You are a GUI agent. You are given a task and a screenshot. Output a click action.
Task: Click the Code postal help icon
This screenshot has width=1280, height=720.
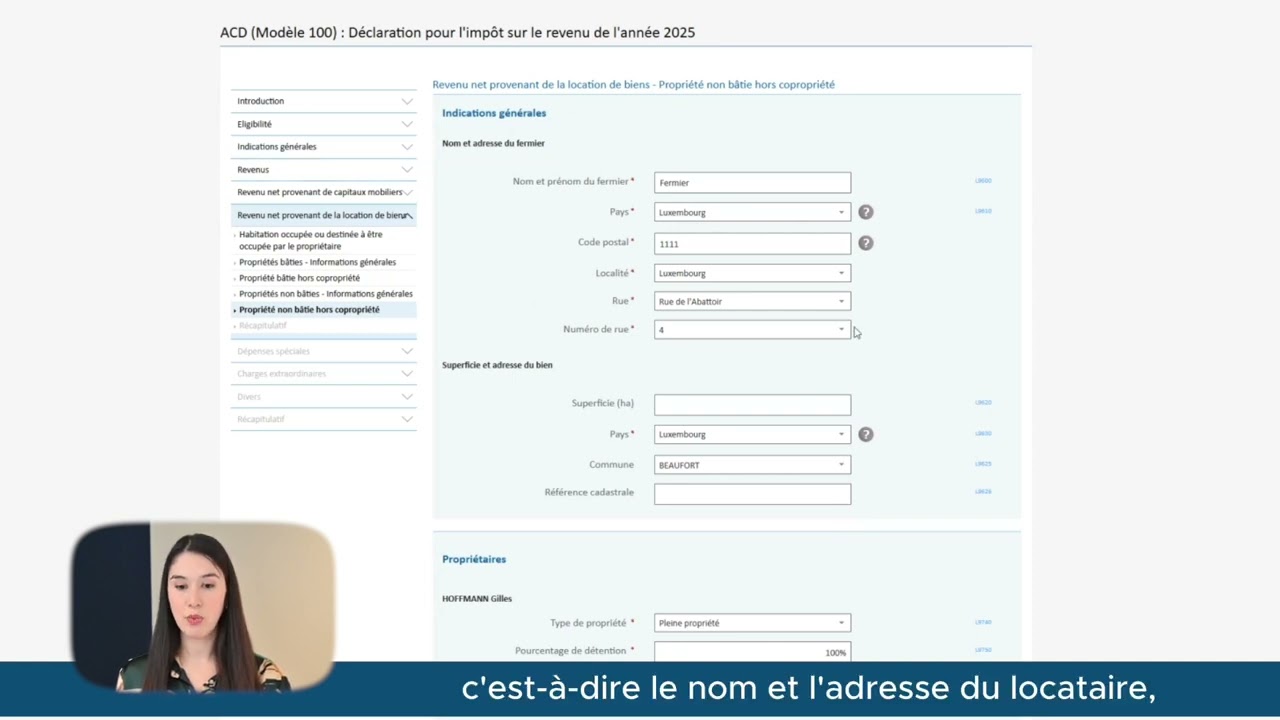click(x=865, y=242)
